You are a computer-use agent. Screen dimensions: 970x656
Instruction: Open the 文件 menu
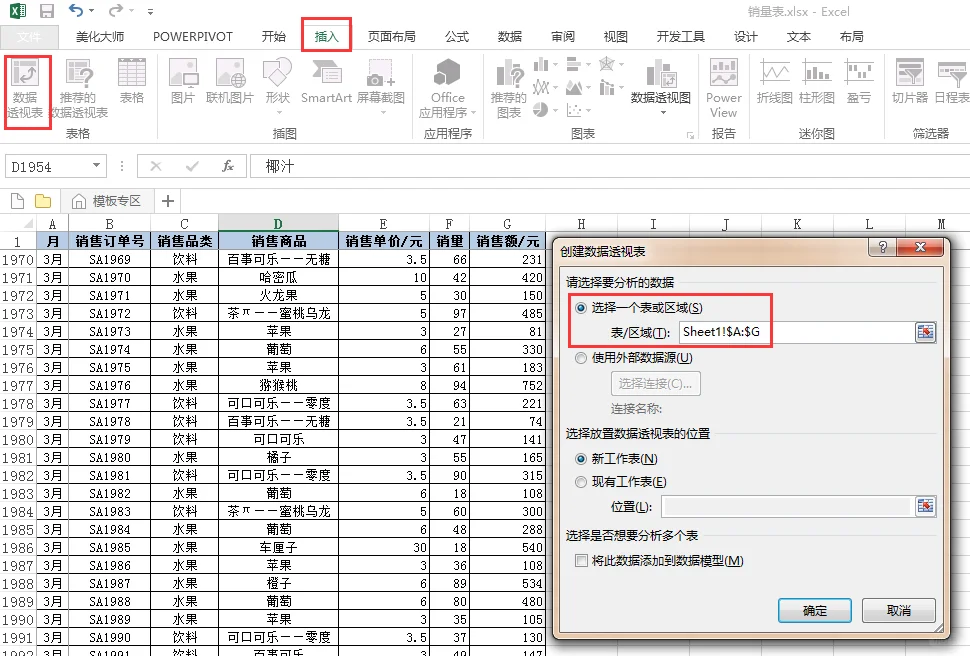pos(31,36)
